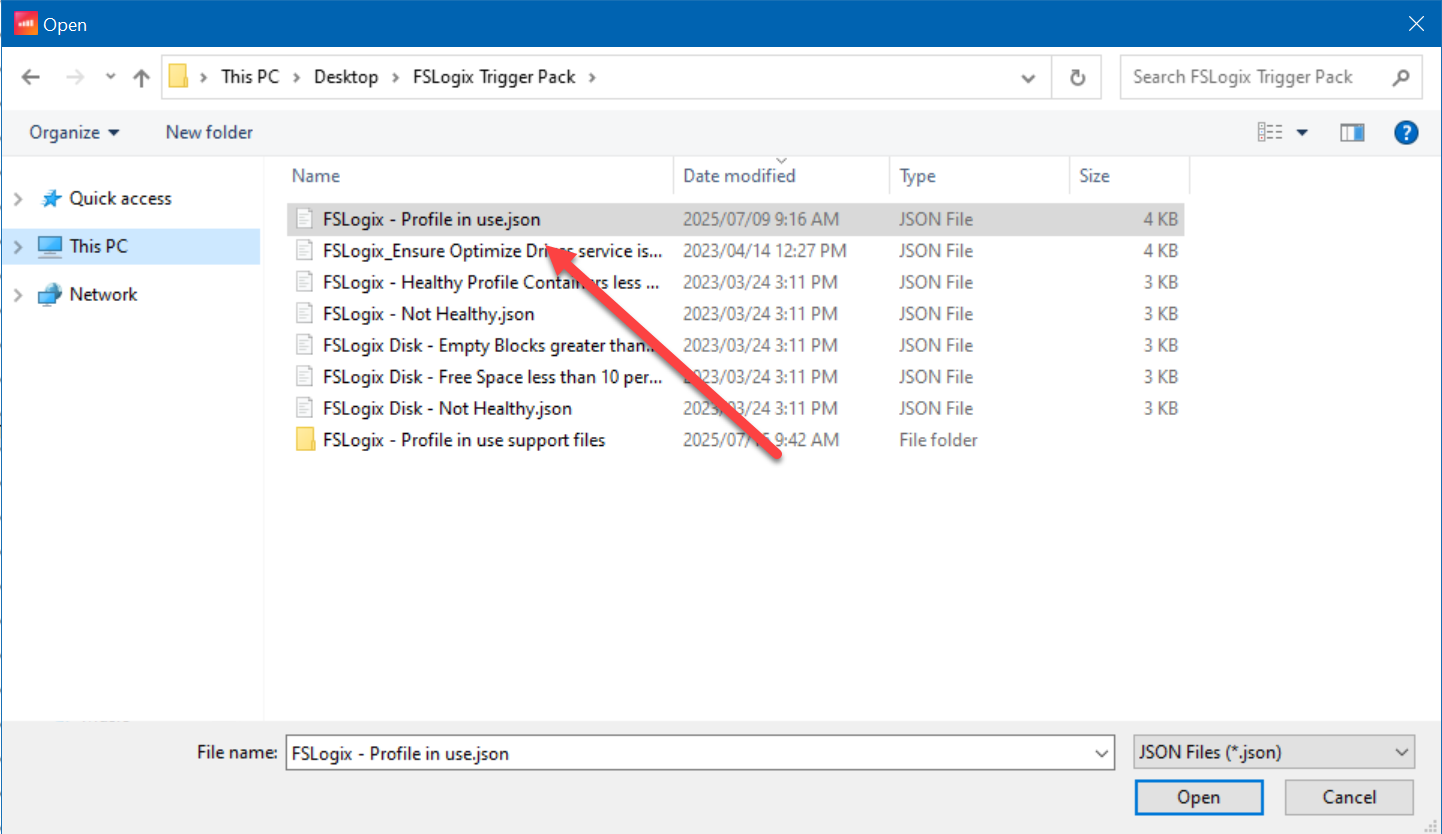Viewport: 1442px width, 834px height.
Task: Sort by the Date modified column
Action: pyautogui.click(x=739, y=176)
